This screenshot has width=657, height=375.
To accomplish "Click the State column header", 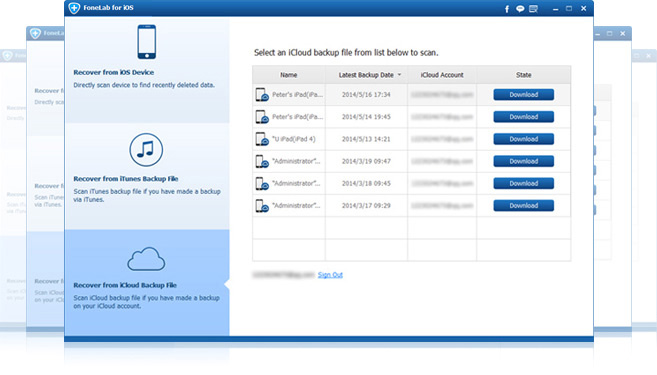I will [x=524, y=75].
